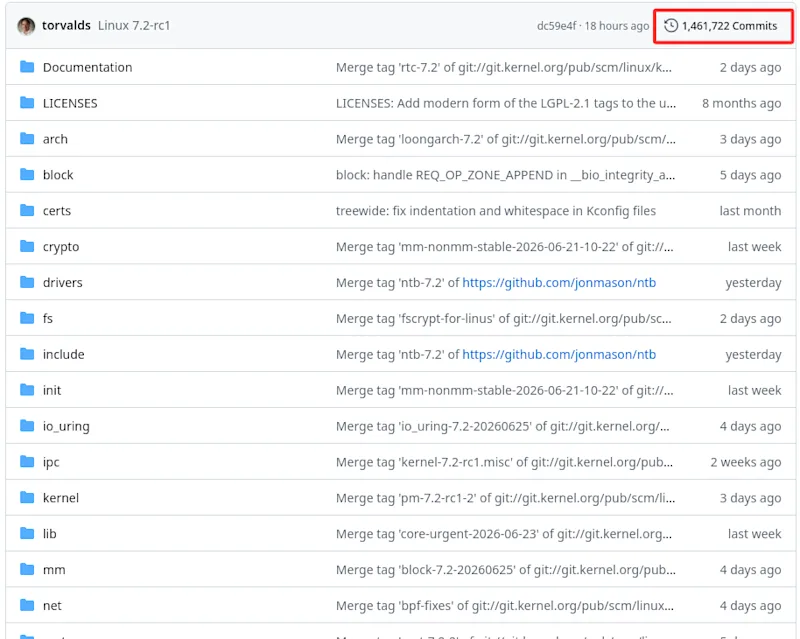This screenshot has height=639, width=800.
Task: Open the jonmason/ntb link in drivers row
Action: pyautogui.click(x=559, y=282)
